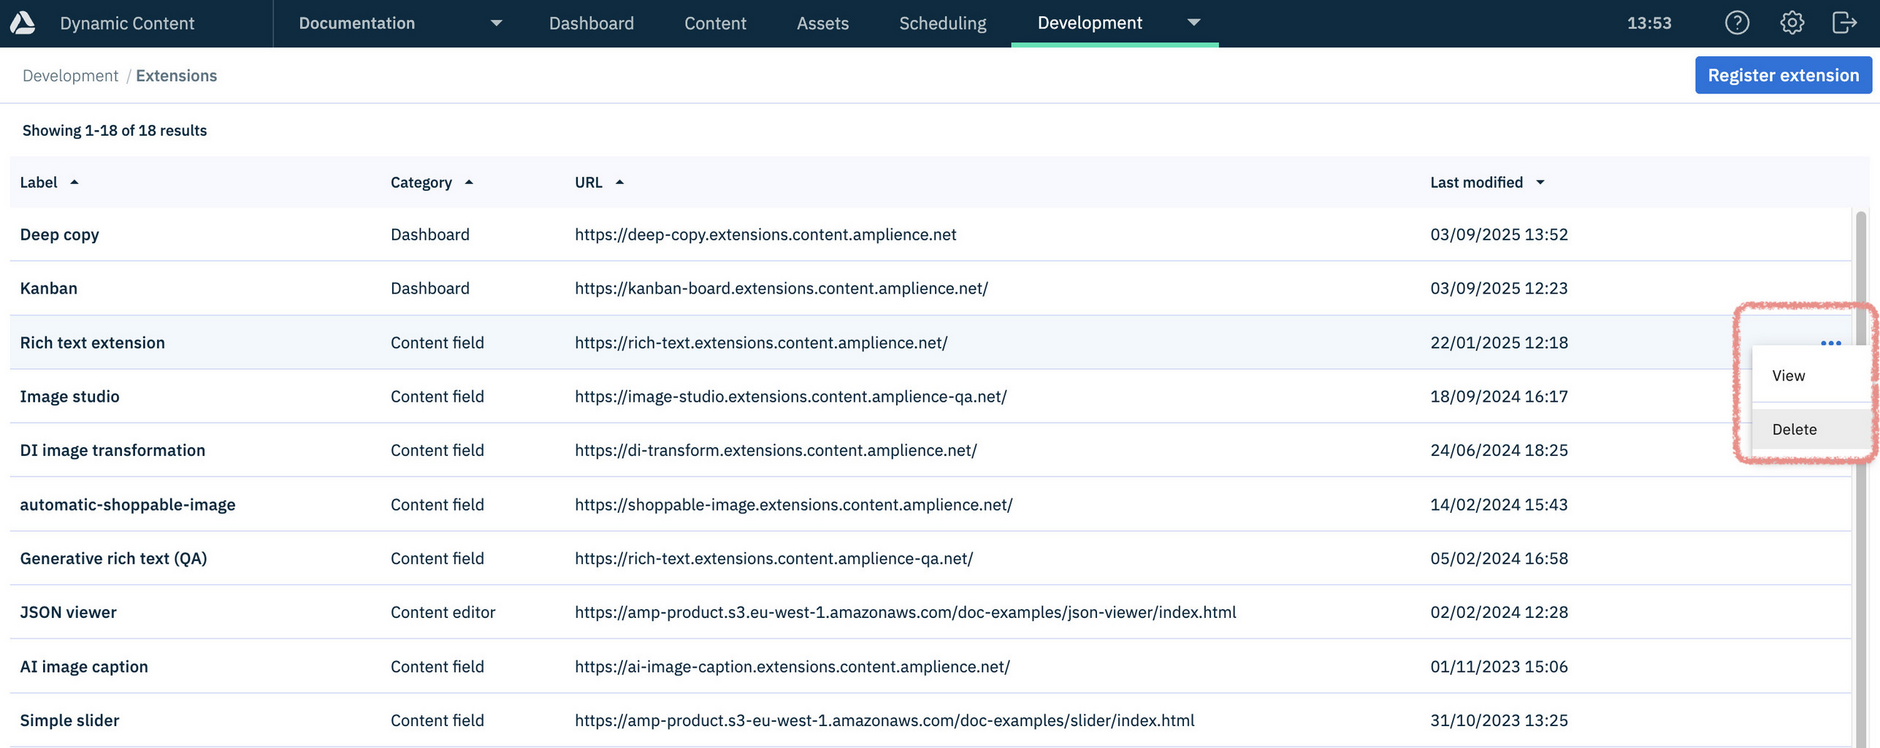Click the three-dot menu for Rich text extension
The image size is (1880, 748).
click(x=1831, y=343)
